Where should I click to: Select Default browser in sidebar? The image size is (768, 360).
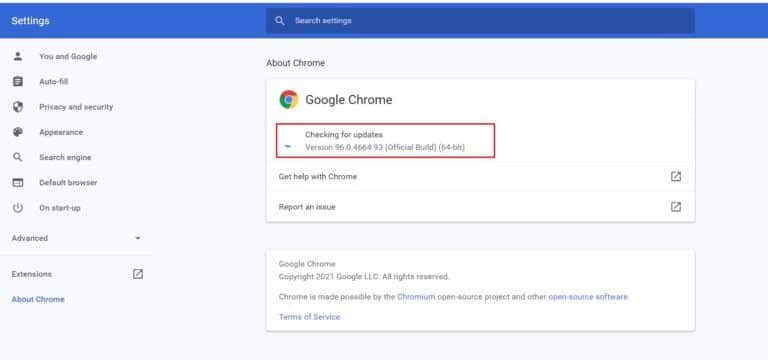tap(68, 183)
